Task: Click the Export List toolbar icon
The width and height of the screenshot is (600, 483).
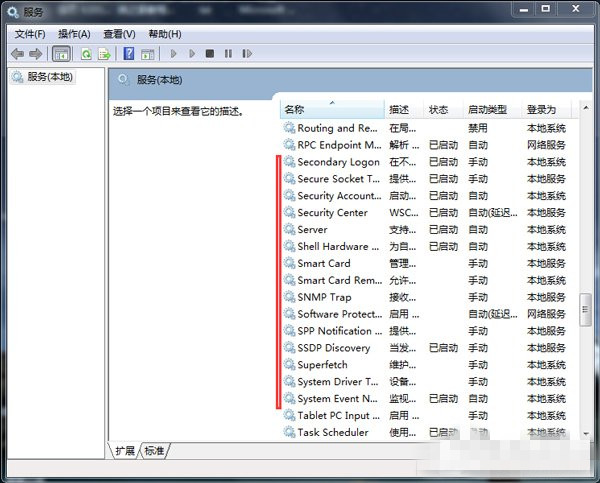Action: pyautogui.click(x=104, y=54)
